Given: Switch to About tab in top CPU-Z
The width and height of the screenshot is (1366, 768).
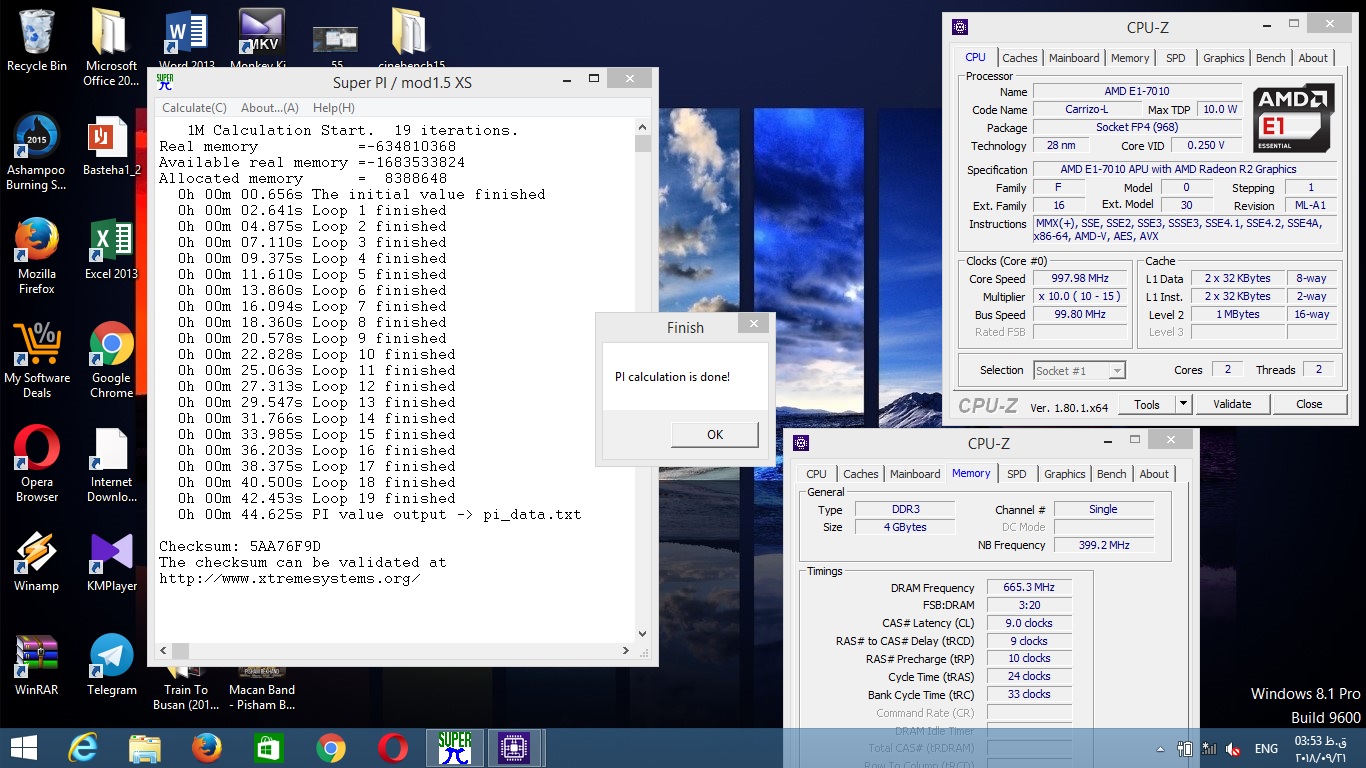Looking at the screenshot, I should click(1313, 58).
